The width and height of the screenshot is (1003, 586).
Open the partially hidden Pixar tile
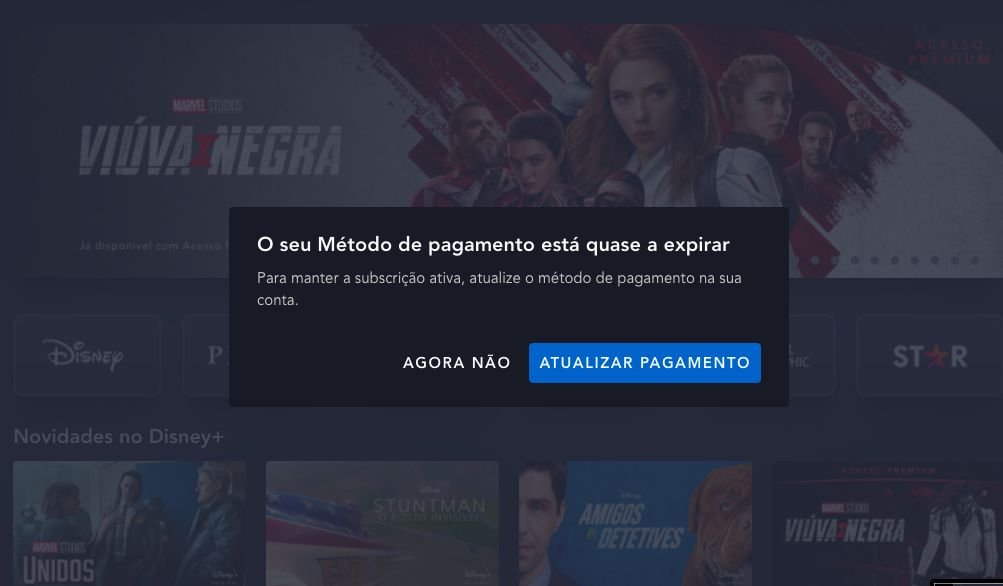pyautogui.click(x=206, y=356)
